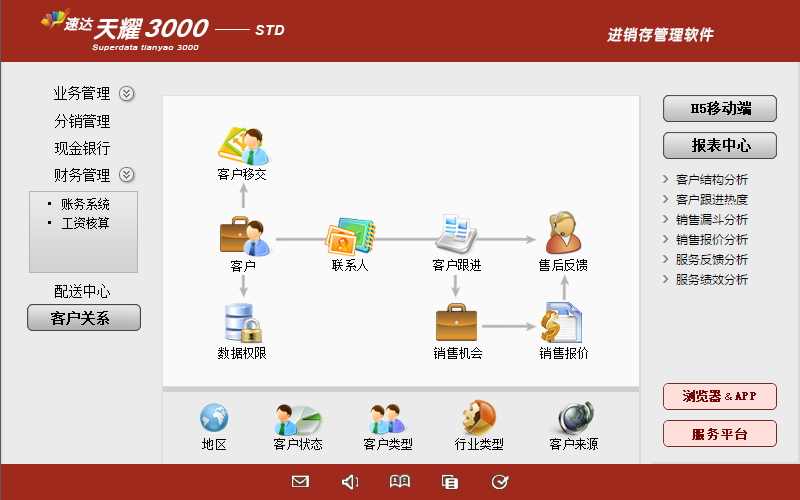Expand the 业务管理 chevron
Screen dimensions: 800x500
pyautogui.click(x=127, y=94)
